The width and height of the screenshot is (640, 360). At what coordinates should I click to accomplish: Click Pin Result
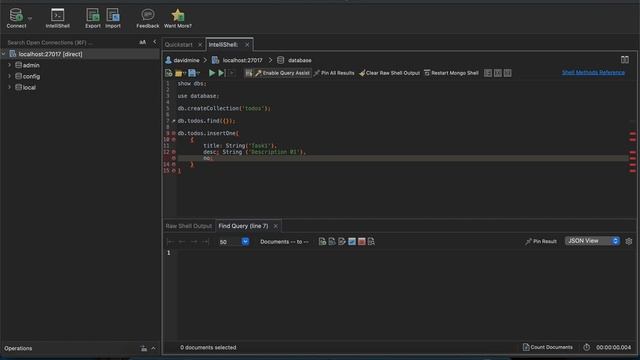(x=541, y=241)
